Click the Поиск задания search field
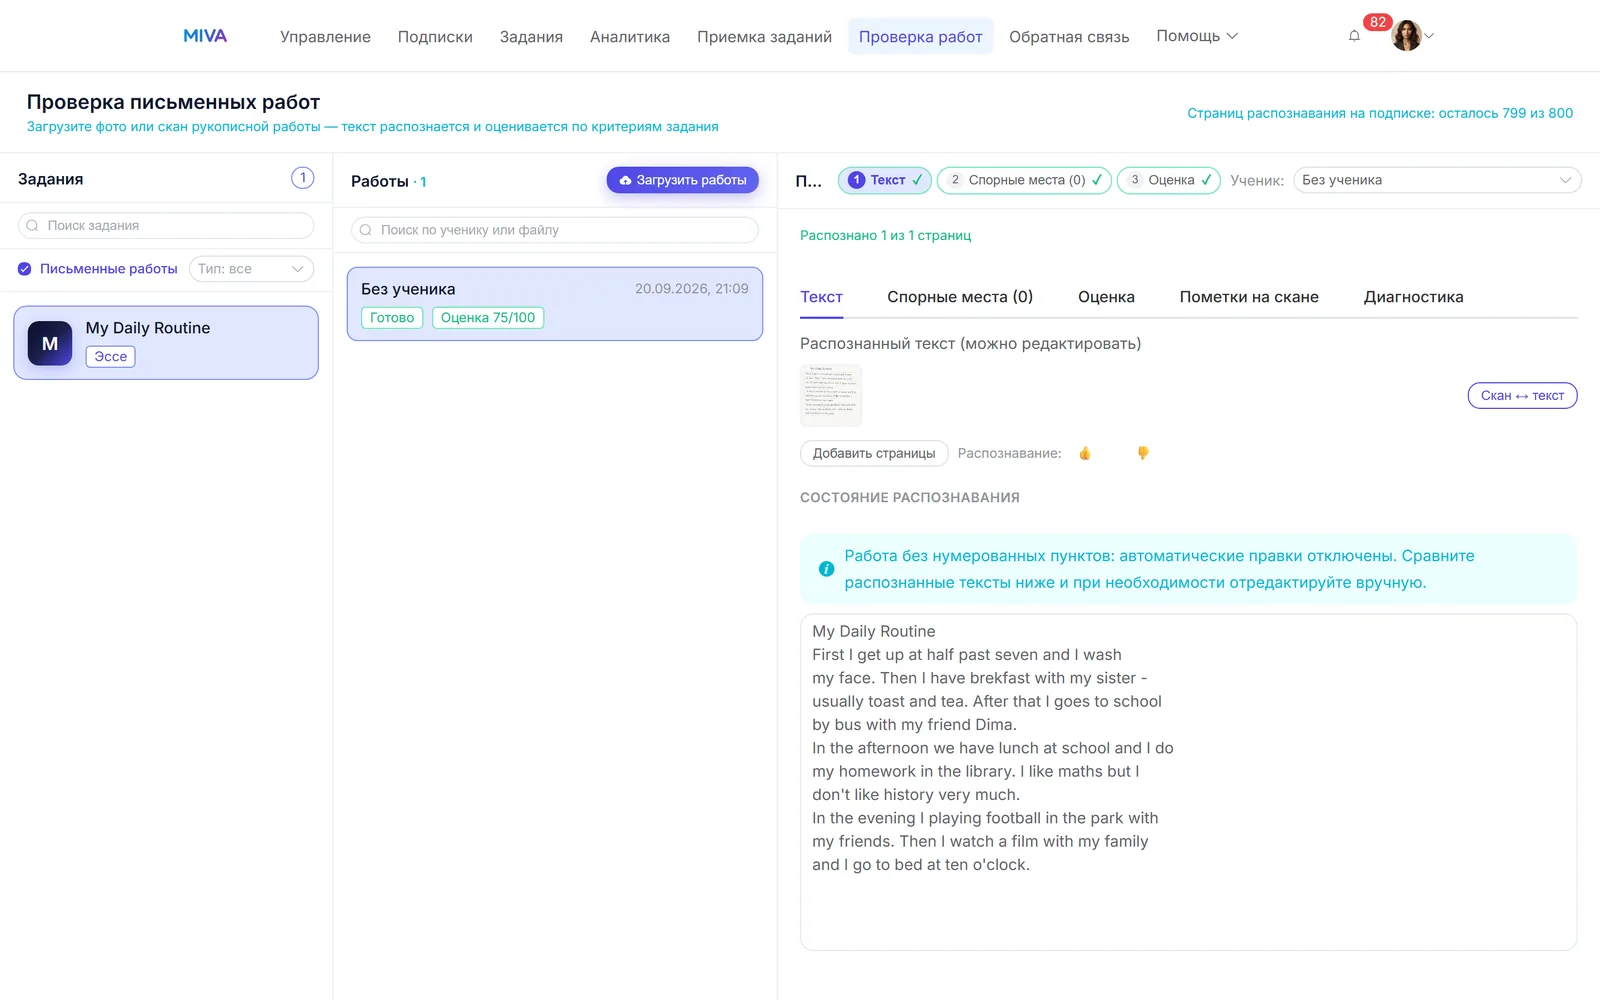 [x=166, y=226]
